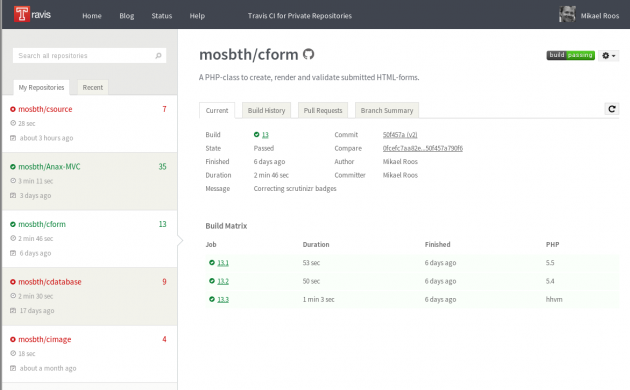The height and width of the screenshot is (390, 630).
Task: Click the green status icon for job 13.1
Action: (212, 263)
